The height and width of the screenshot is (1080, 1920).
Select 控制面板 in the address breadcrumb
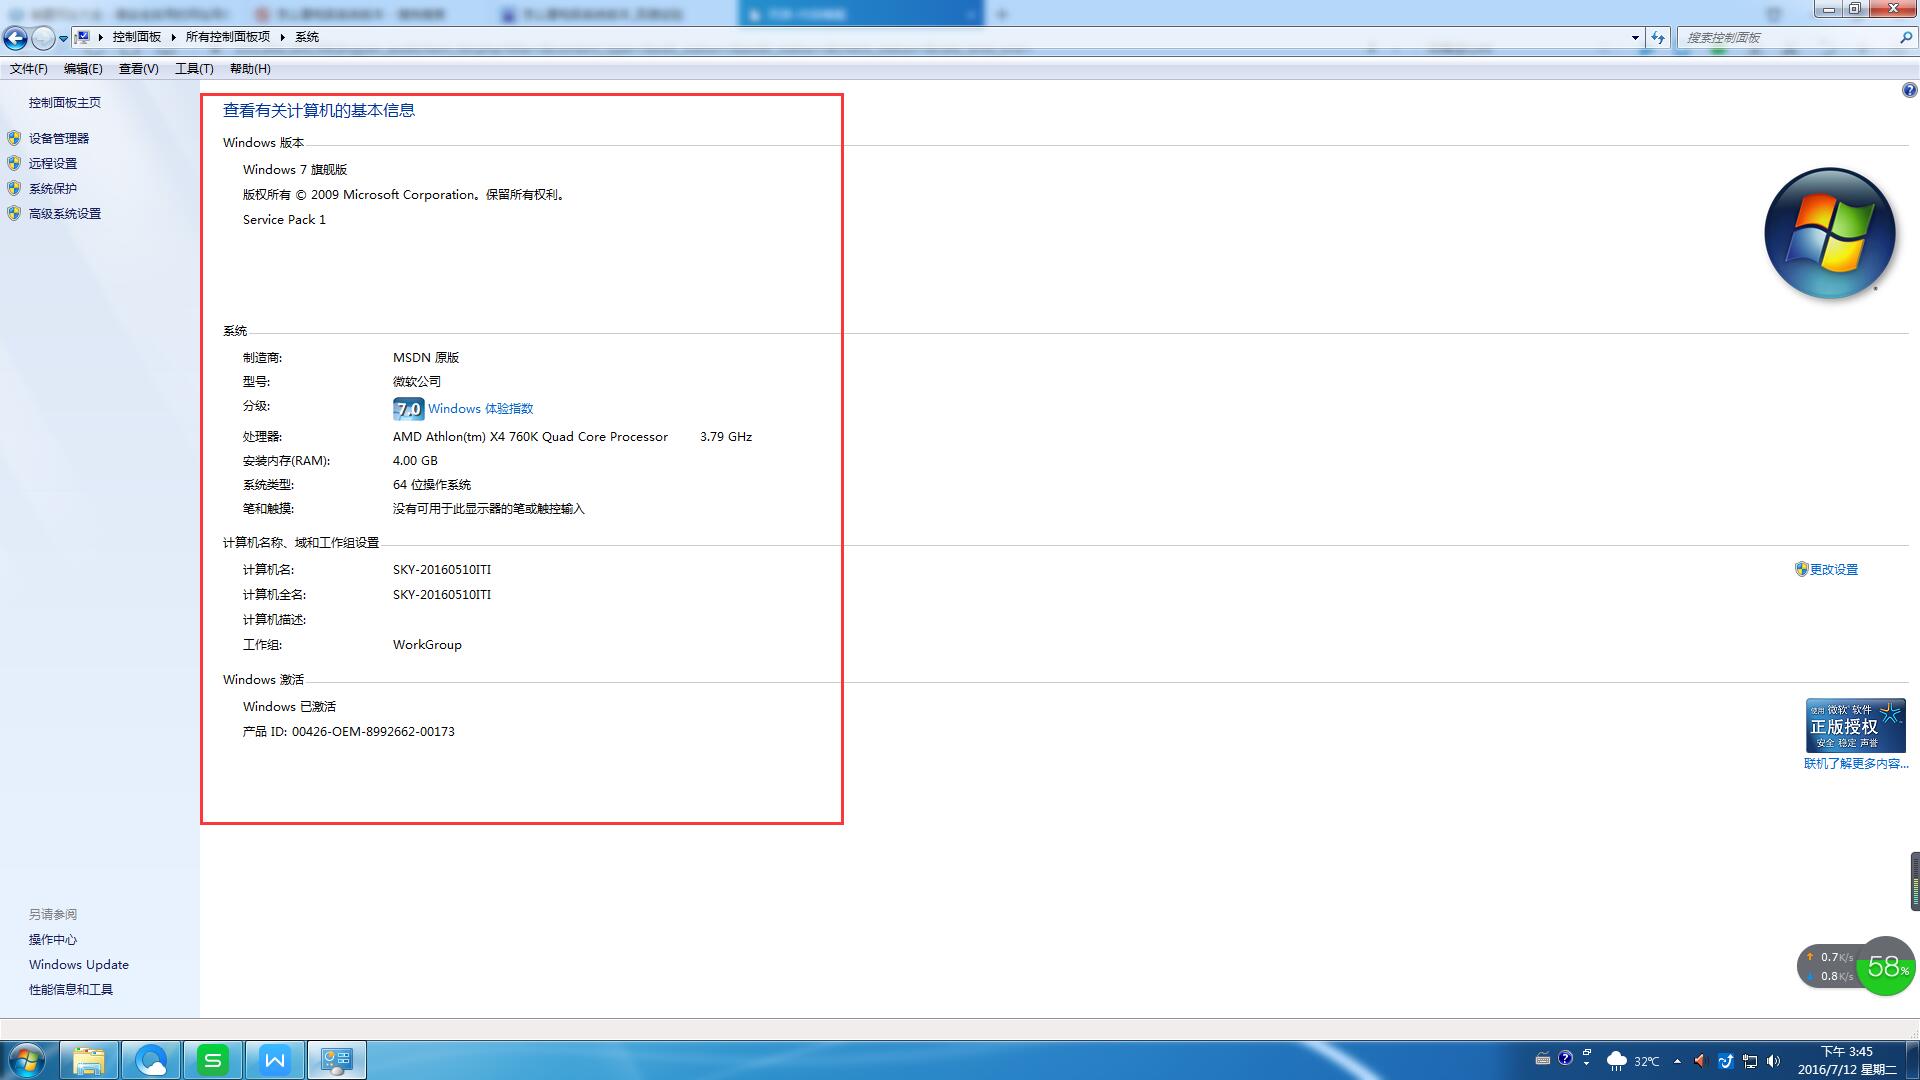(137, 37)
